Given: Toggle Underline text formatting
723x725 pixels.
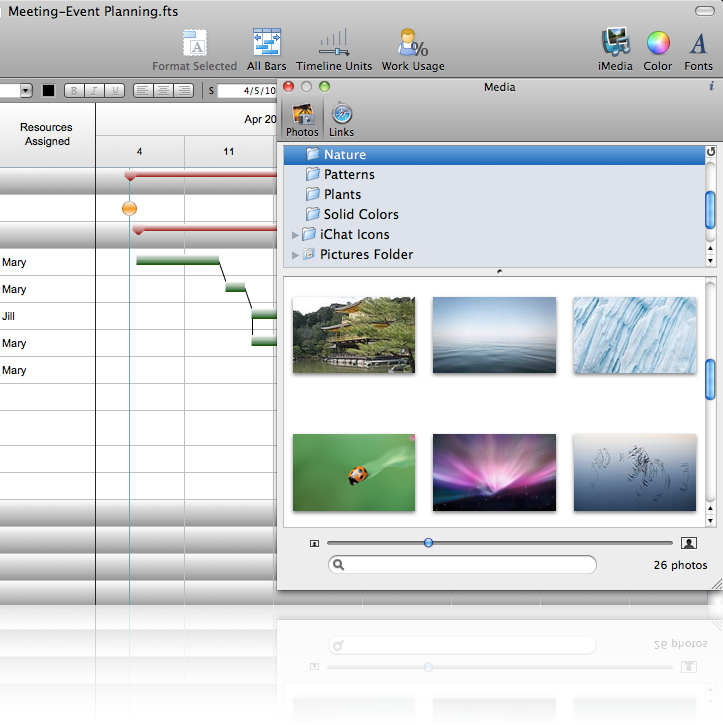Looking at the screenshot, I should (x=115, y=91).
